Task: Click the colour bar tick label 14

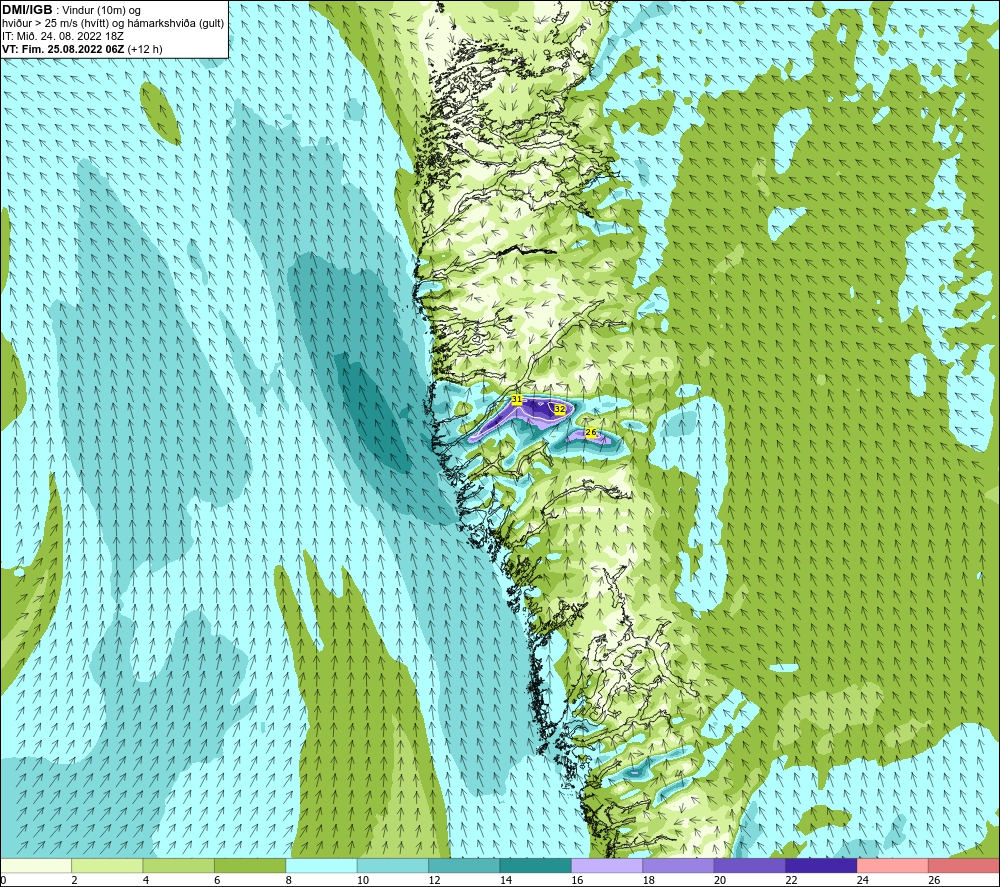Action: [x=506, y=880]
